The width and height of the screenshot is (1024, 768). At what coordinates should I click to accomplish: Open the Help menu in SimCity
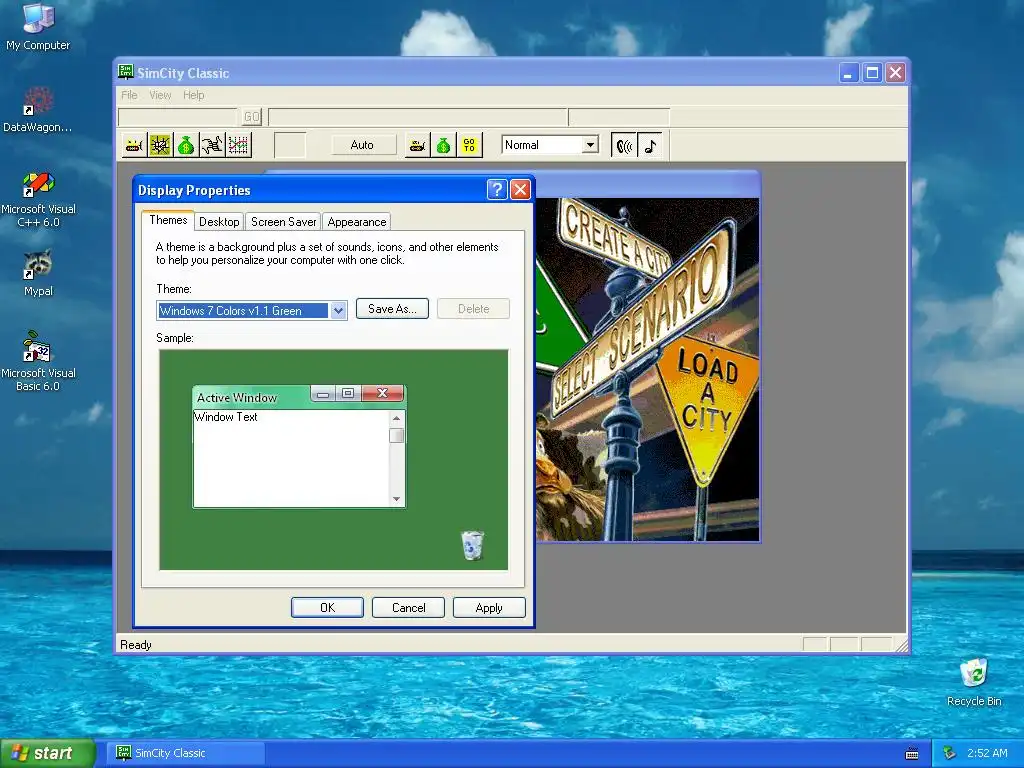pos(193,95)
